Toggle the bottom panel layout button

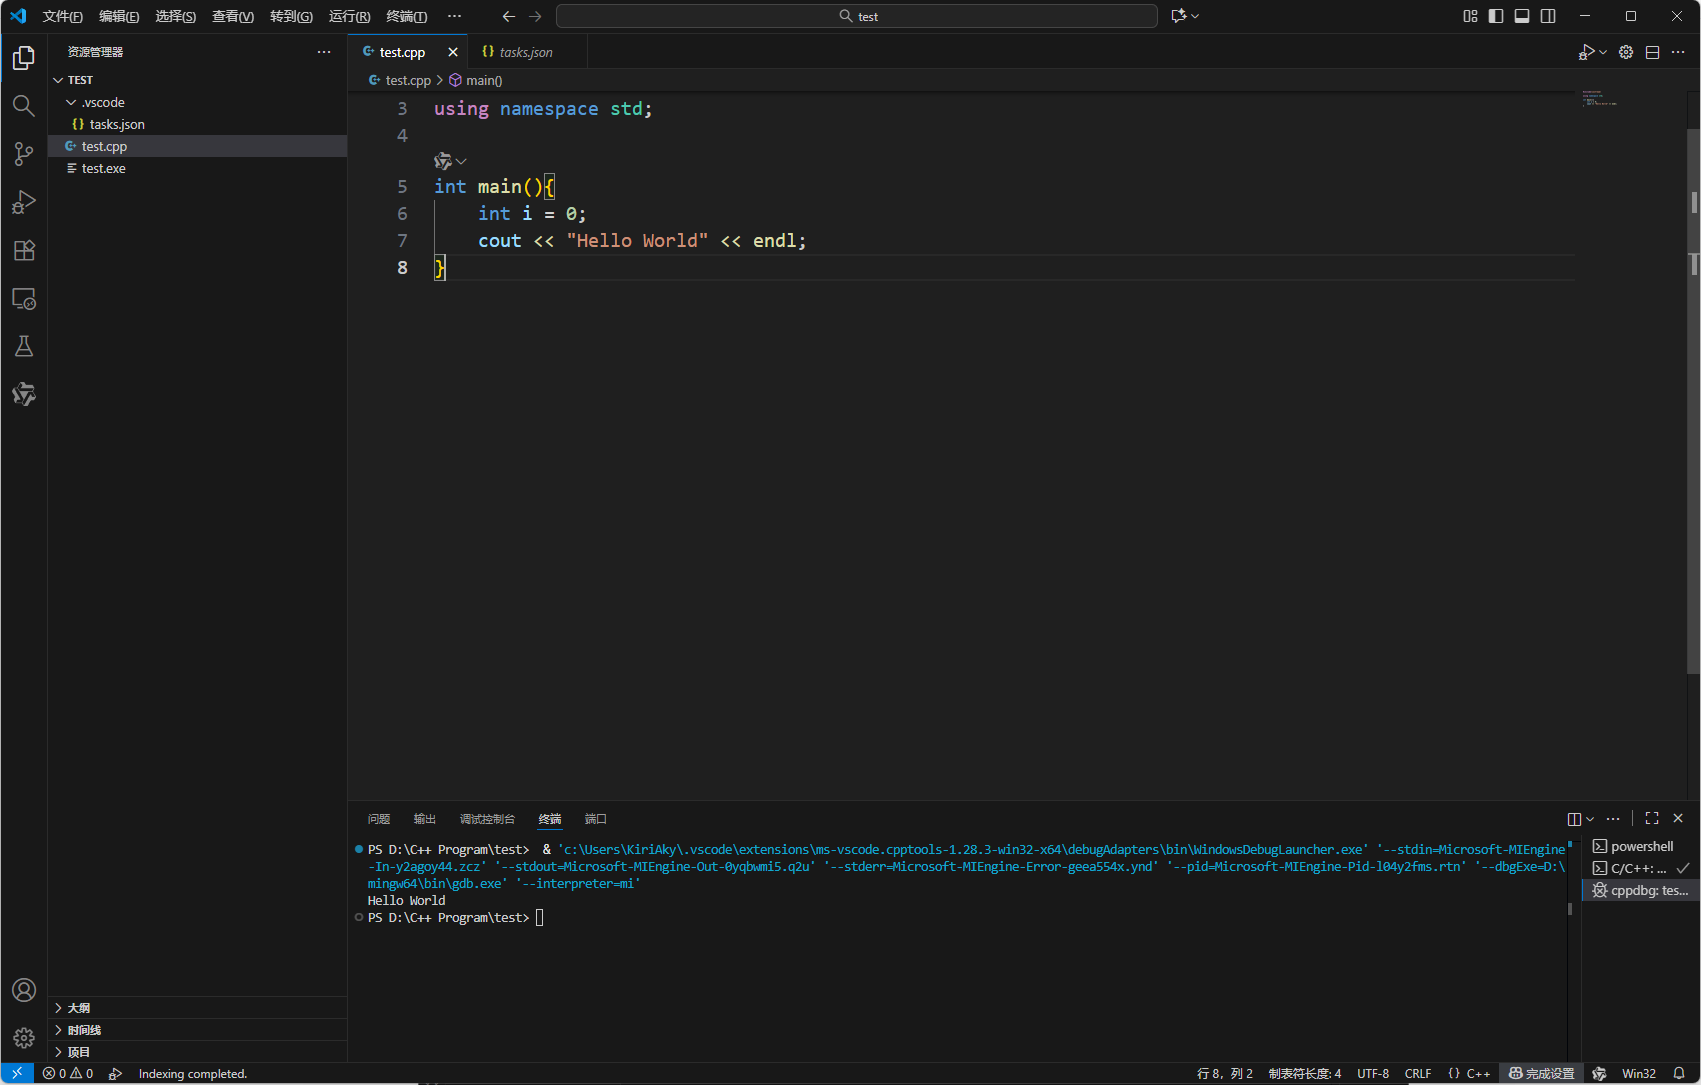click(1522, 16)
